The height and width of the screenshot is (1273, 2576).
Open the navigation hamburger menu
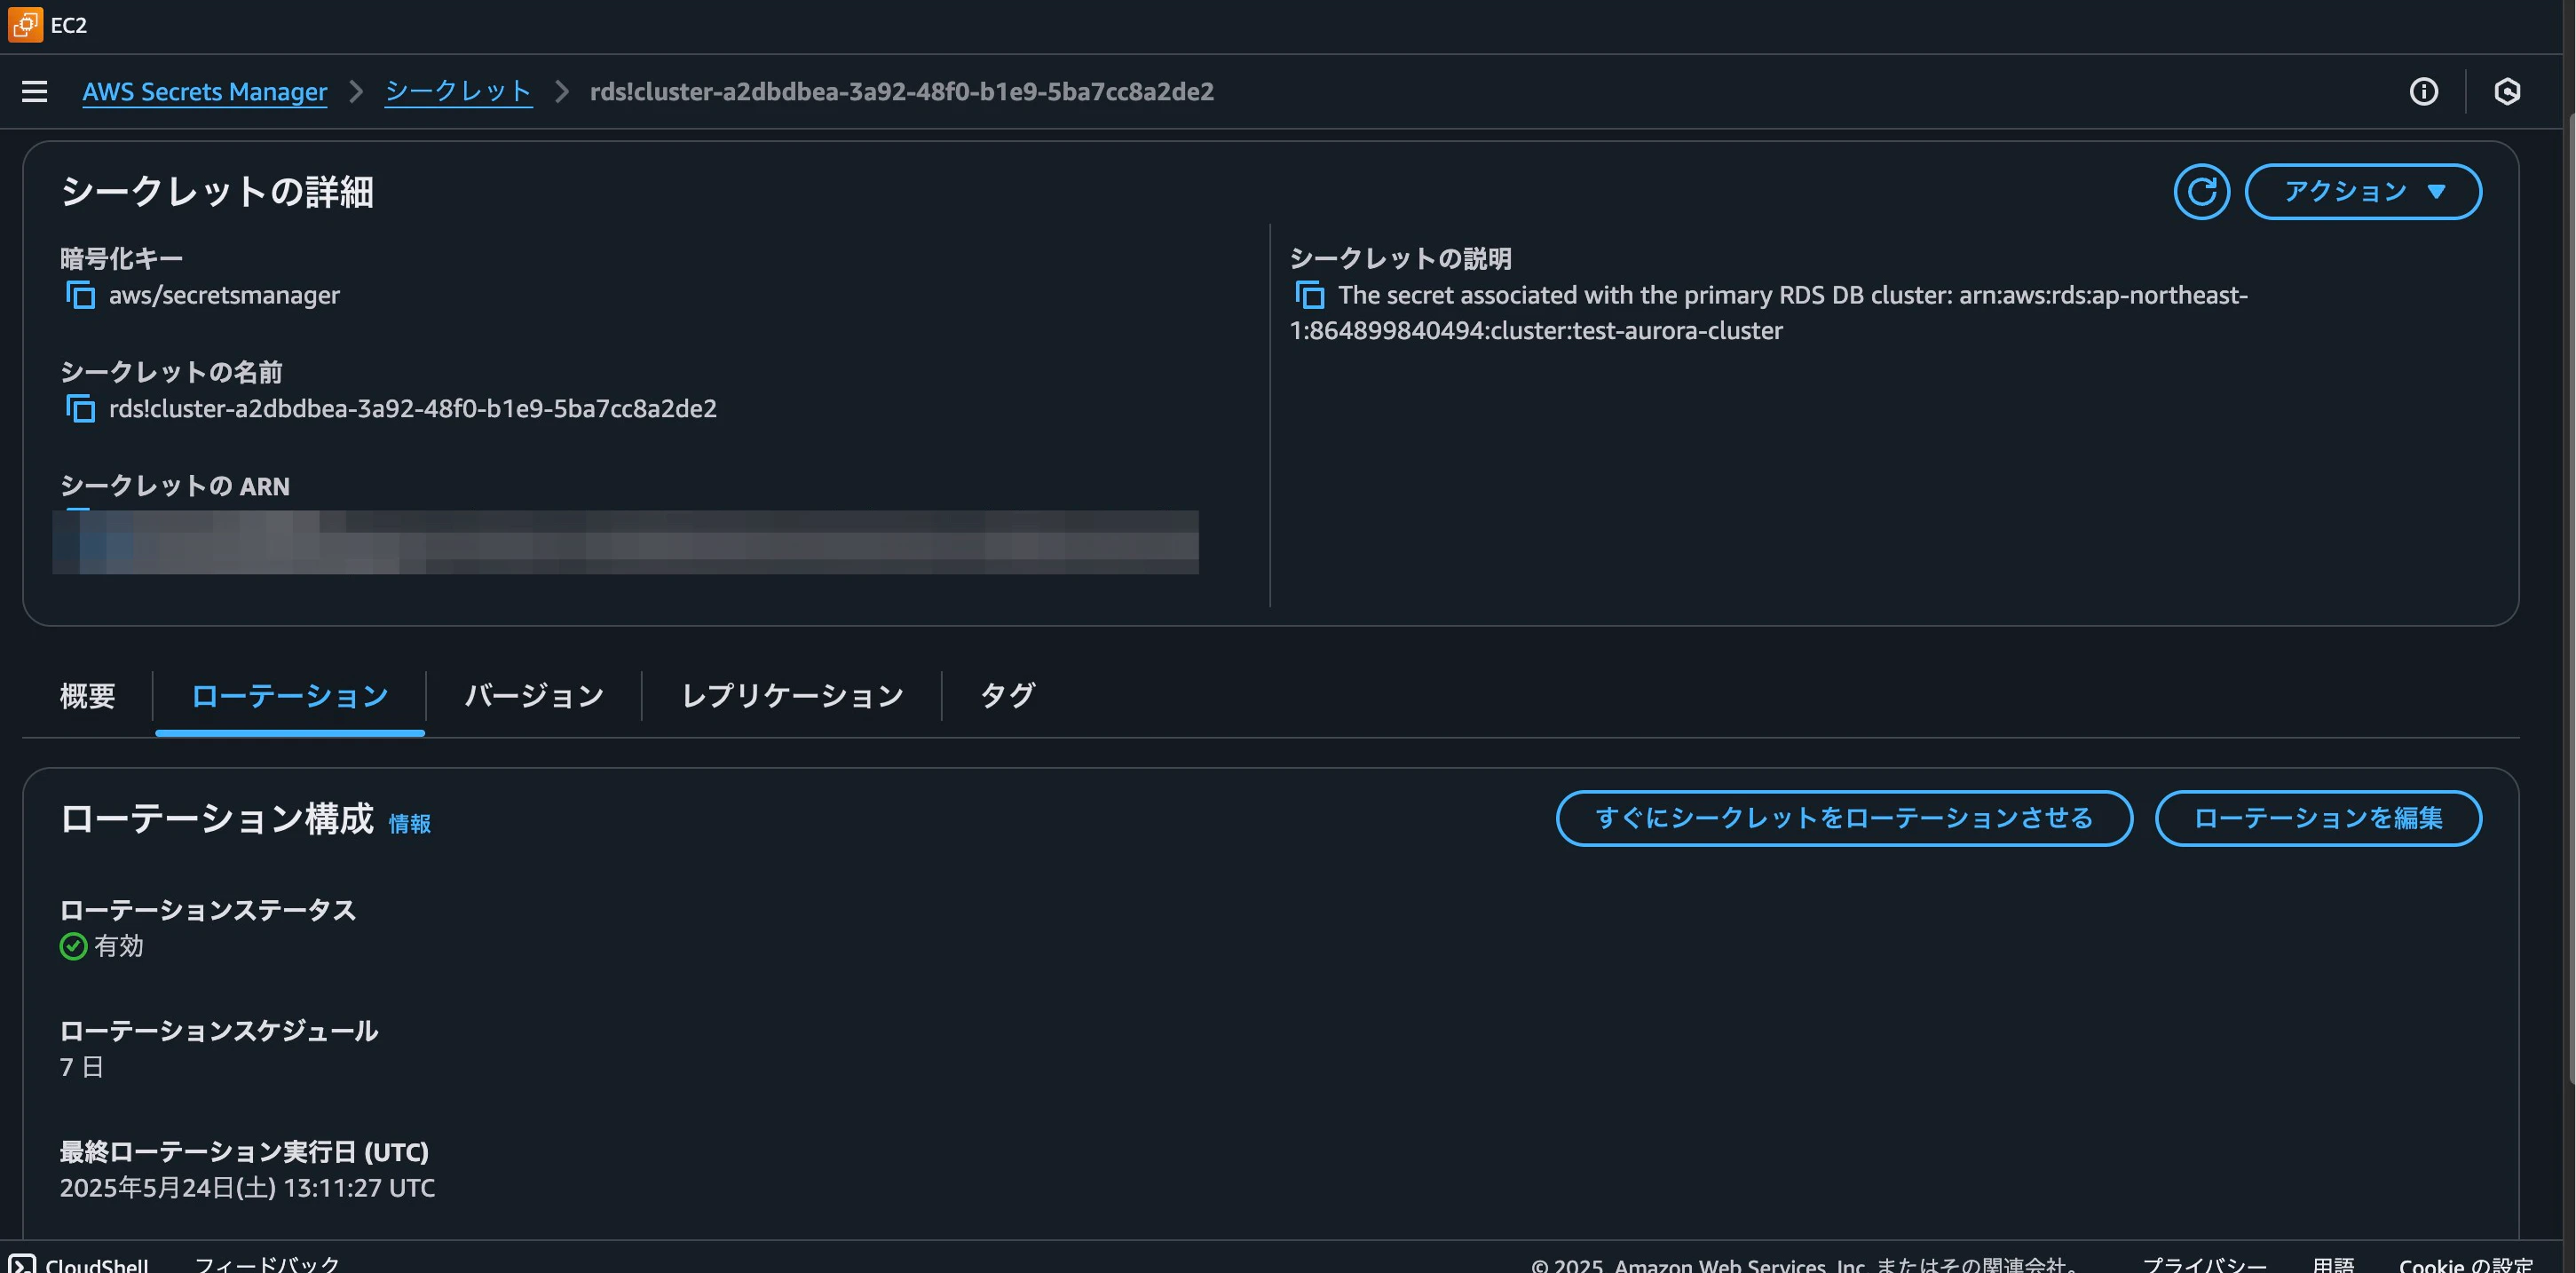click(x=35, y=91)
